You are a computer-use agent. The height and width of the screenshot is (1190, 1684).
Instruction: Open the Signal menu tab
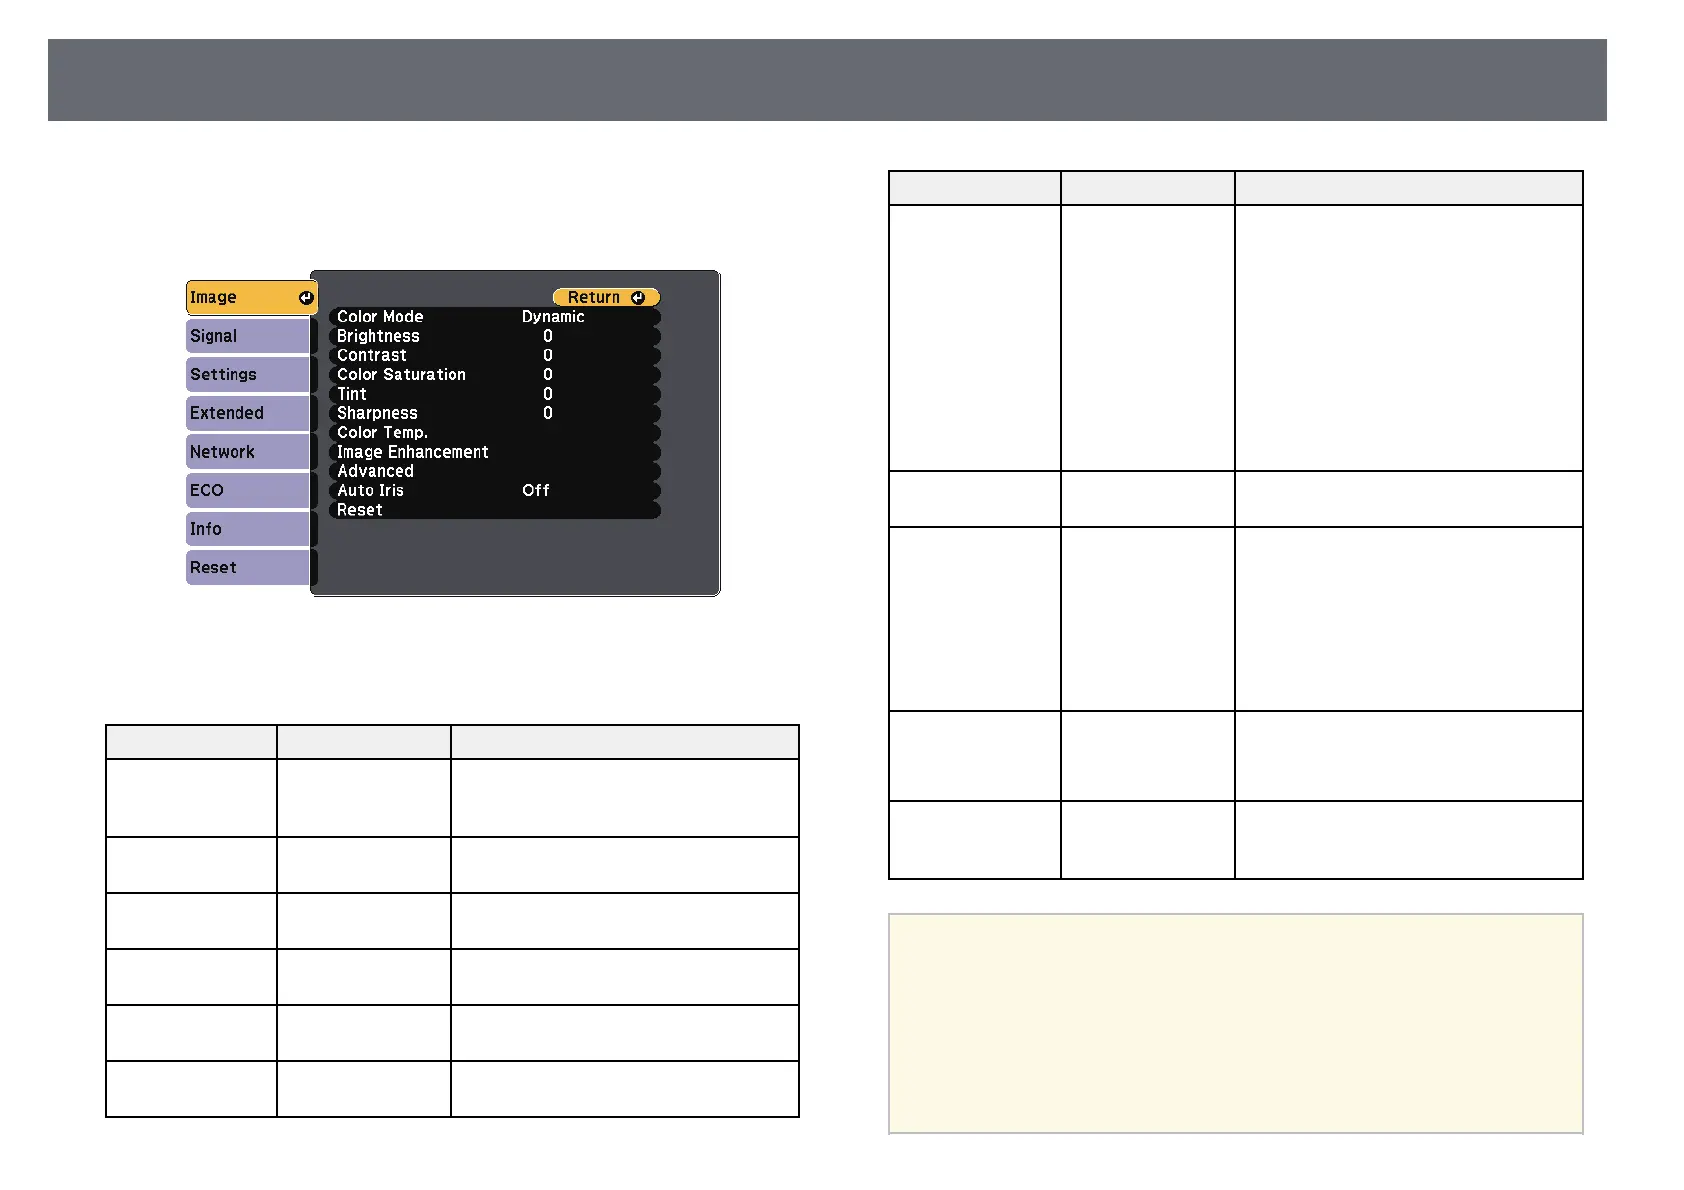(x=250, y=336)
